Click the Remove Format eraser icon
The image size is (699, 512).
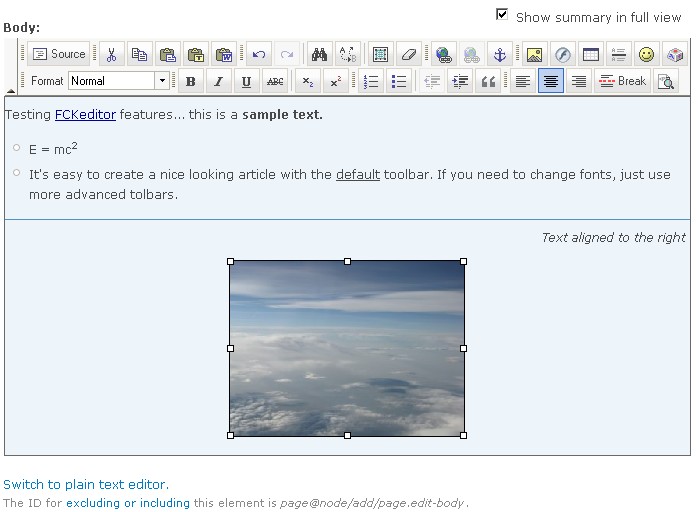[408, 54]
